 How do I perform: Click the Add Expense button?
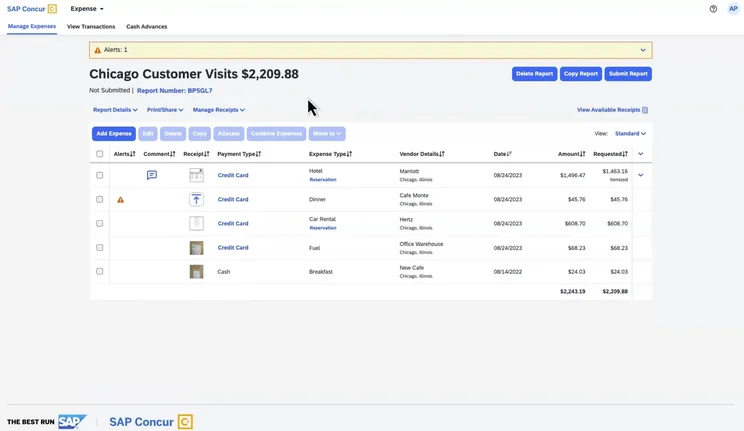[x=114, y=133]
